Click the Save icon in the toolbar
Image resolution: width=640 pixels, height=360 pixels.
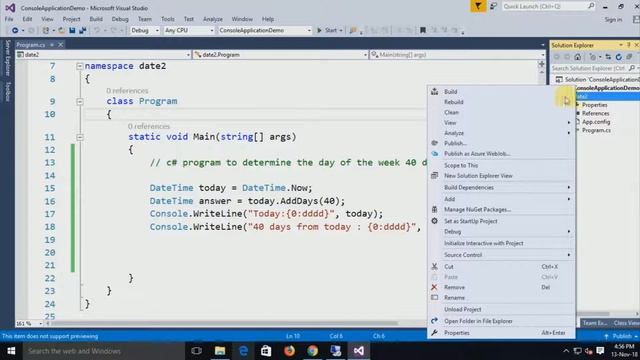72,30
